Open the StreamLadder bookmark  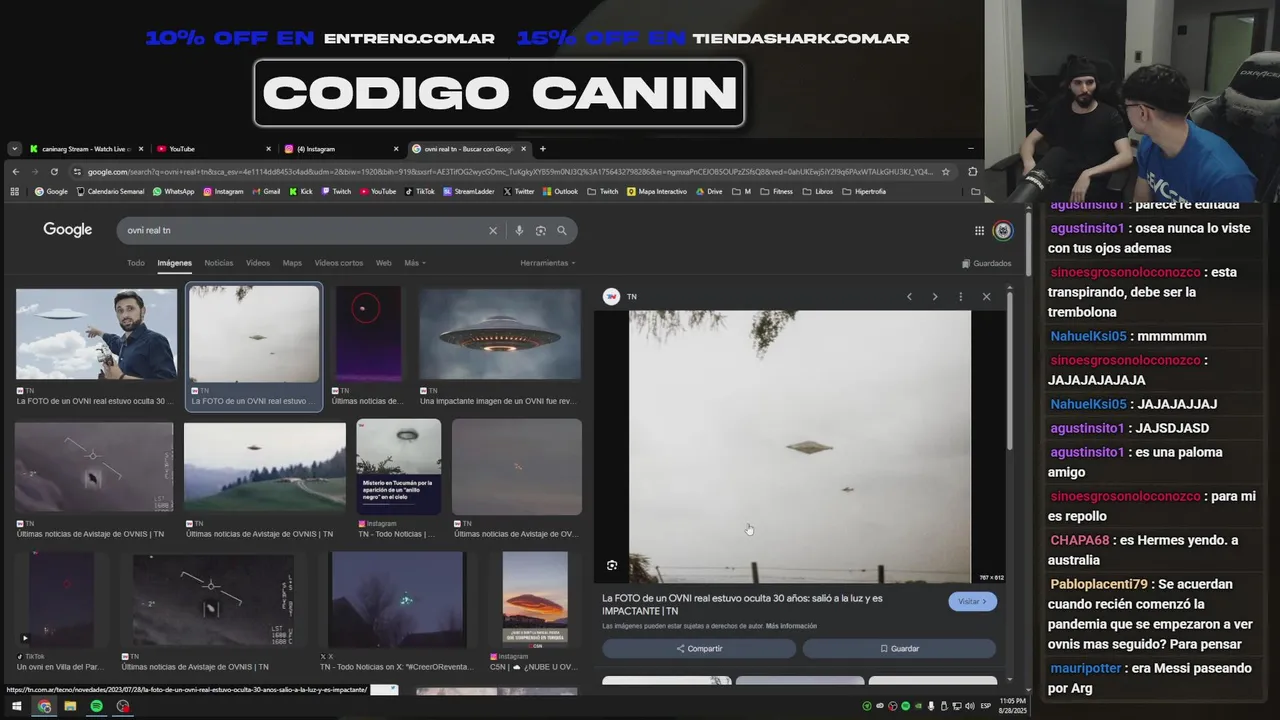tap(468, 191)
